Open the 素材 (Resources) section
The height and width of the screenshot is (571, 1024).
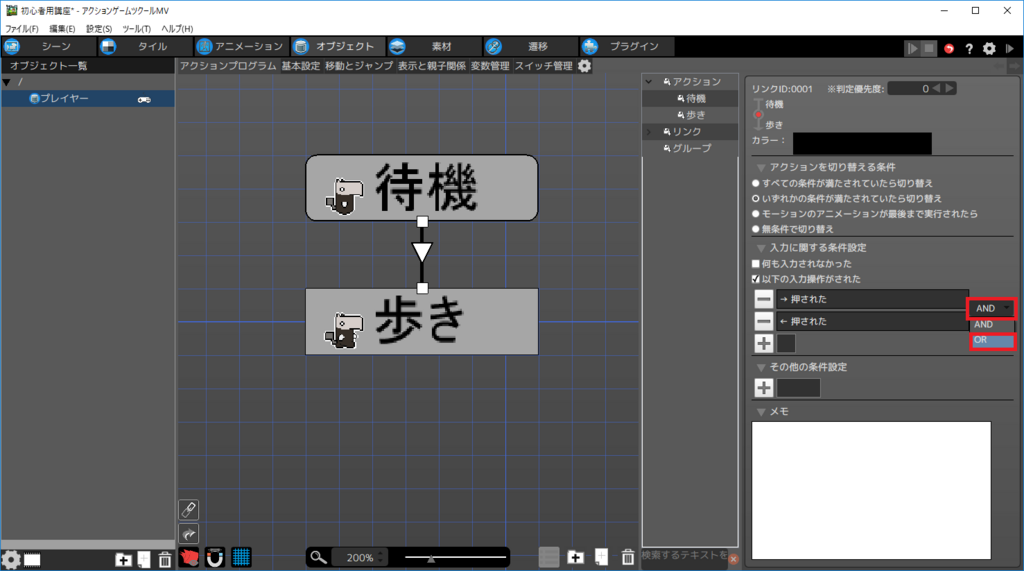click(x=434, y=46)
